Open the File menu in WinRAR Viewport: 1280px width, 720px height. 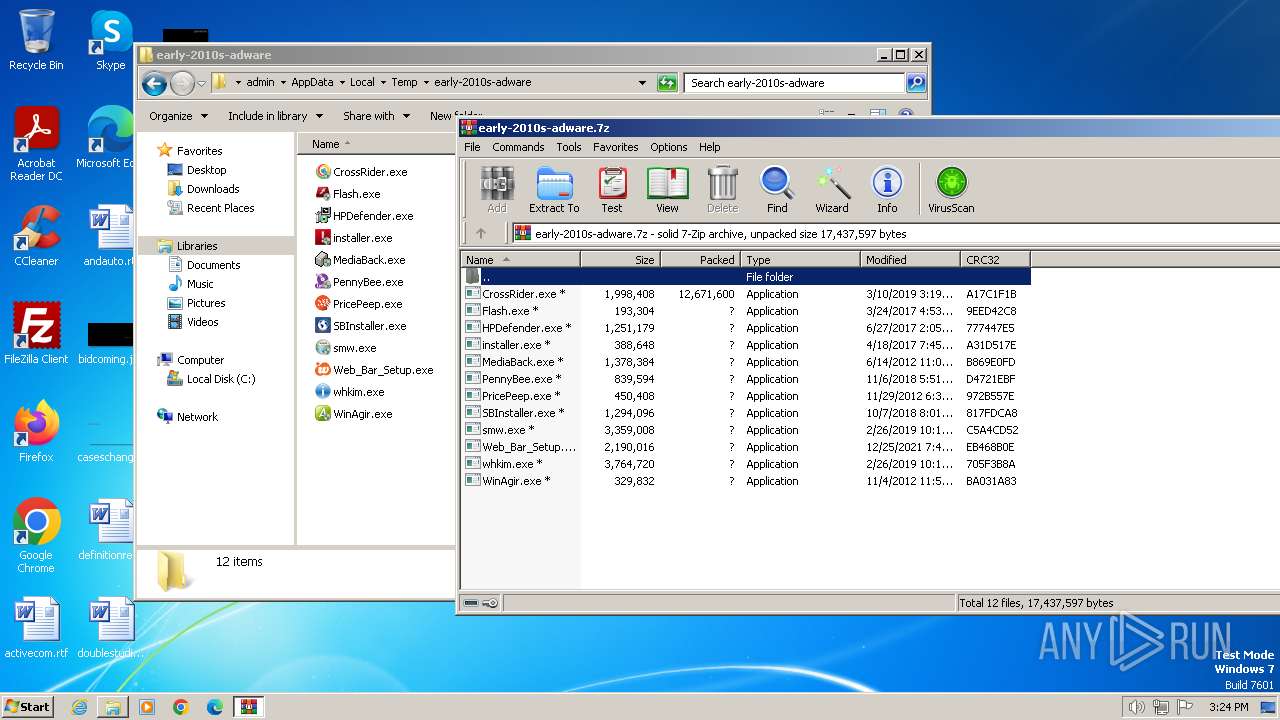472,147
